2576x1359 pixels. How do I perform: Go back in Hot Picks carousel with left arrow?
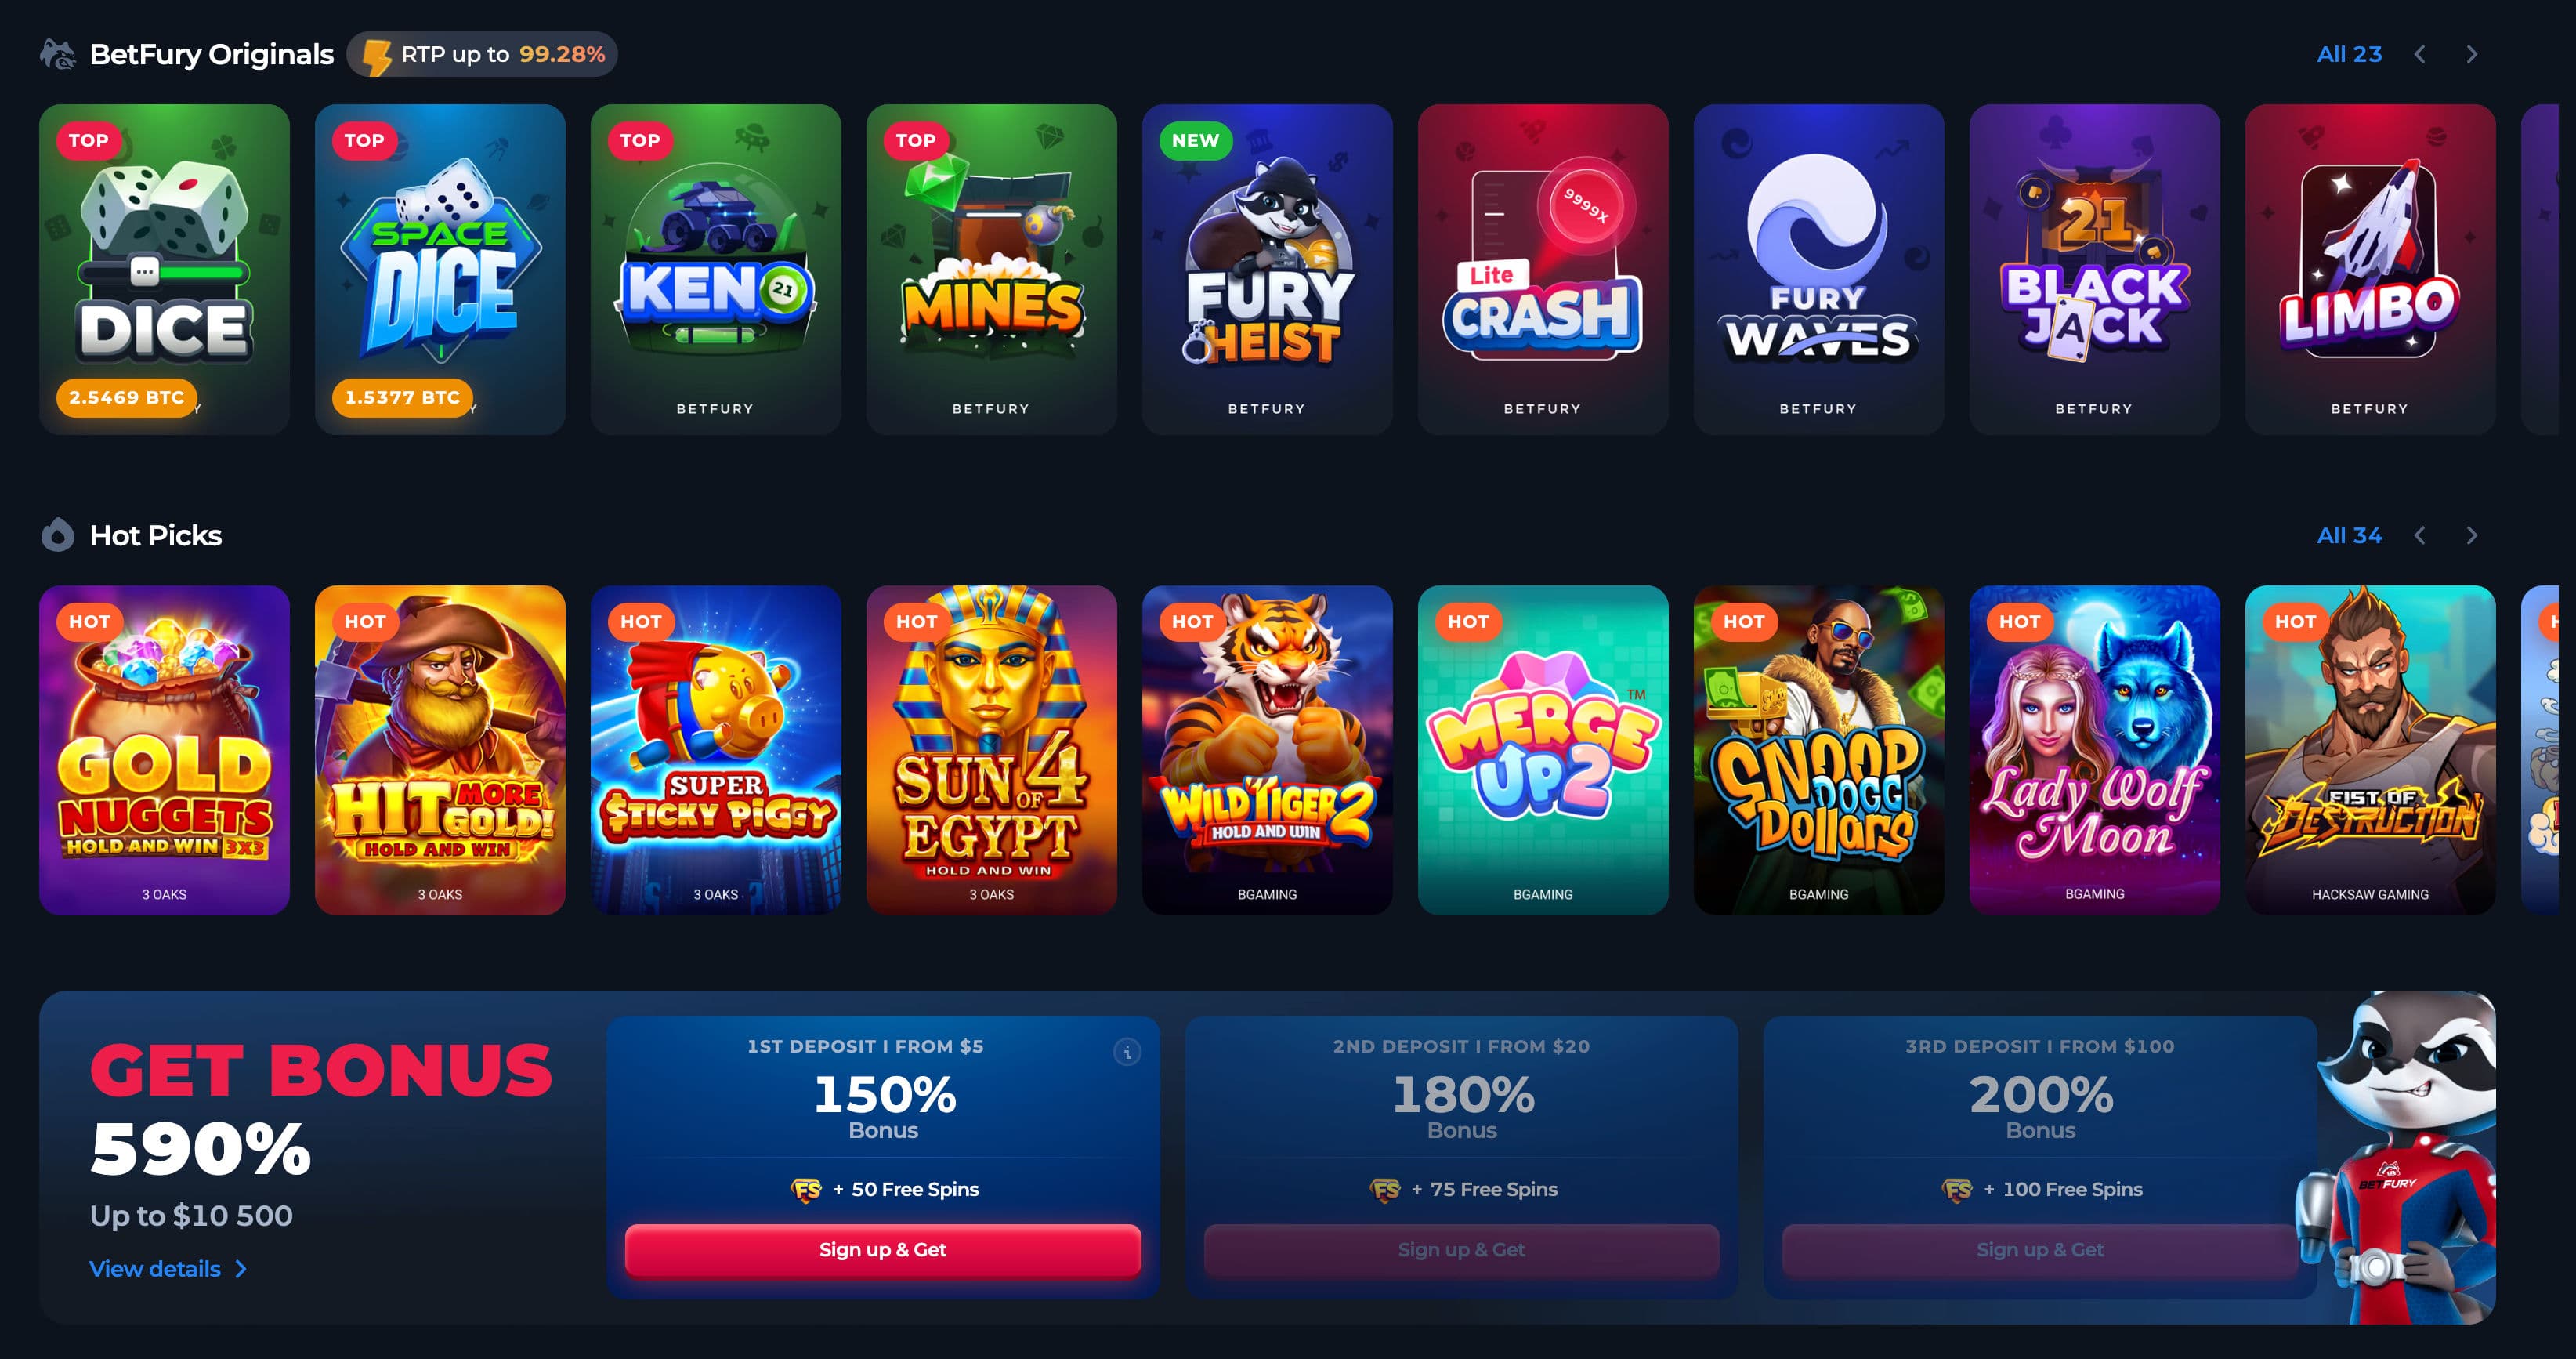click(x=2420, y=535)
